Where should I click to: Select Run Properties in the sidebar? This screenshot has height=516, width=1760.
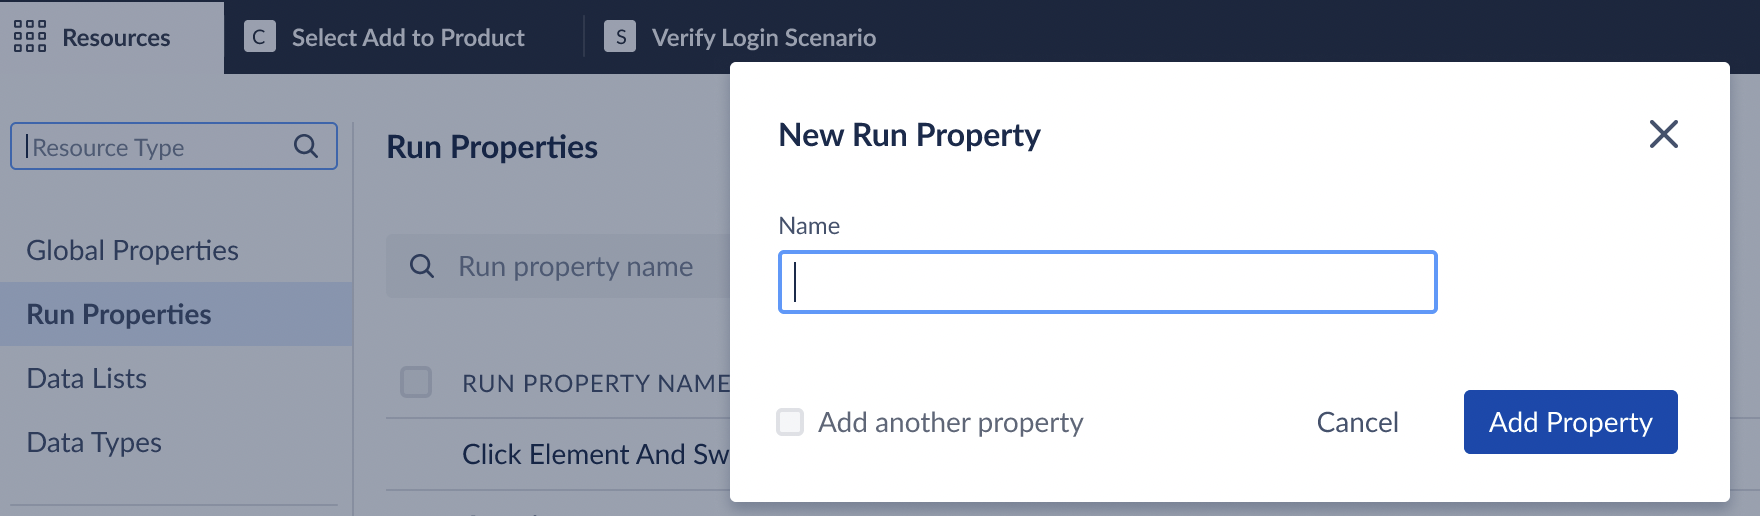click(x=119, y=314)
